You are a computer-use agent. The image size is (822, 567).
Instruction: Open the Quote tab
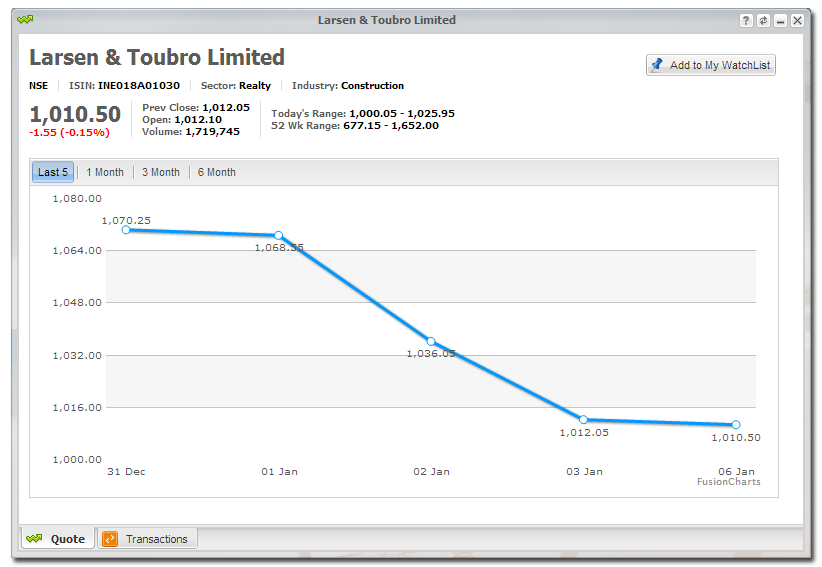point(58,539)
